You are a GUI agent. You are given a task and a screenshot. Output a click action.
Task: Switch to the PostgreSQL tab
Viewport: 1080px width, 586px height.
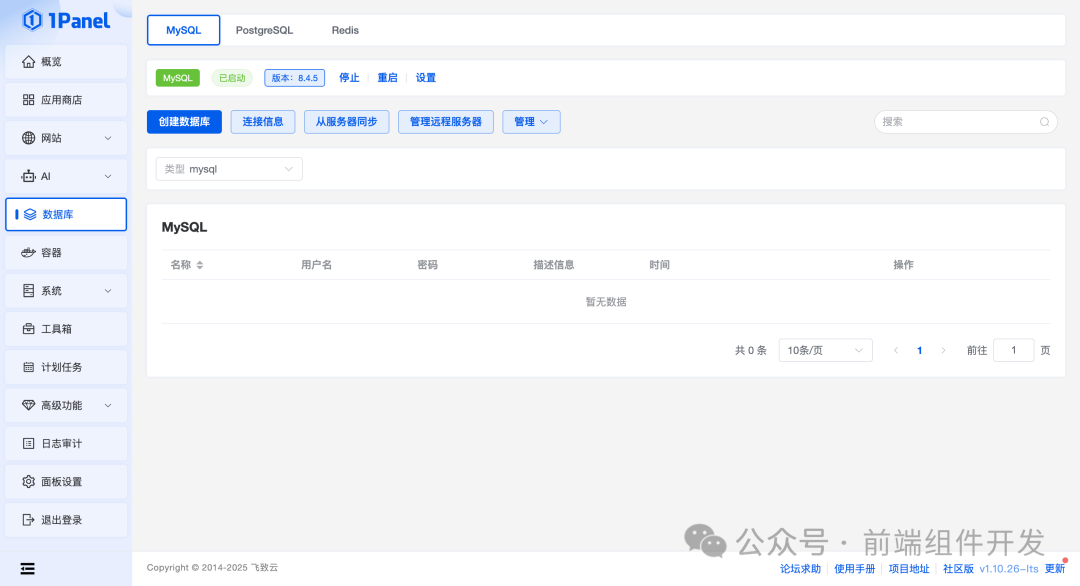(x=264, y=30)
